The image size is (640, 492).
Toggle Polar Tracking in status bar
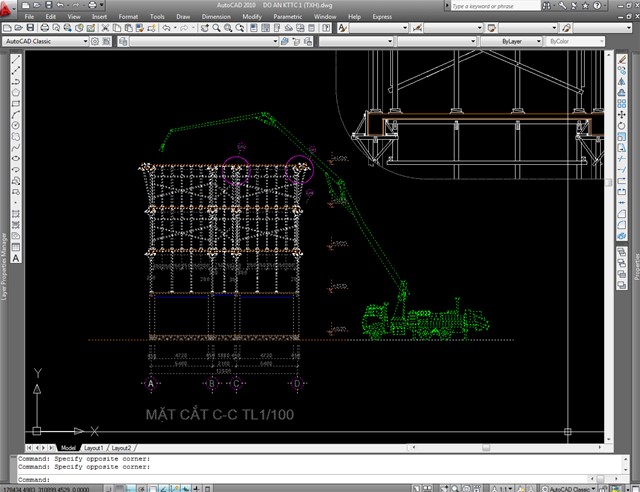(141, 488)
